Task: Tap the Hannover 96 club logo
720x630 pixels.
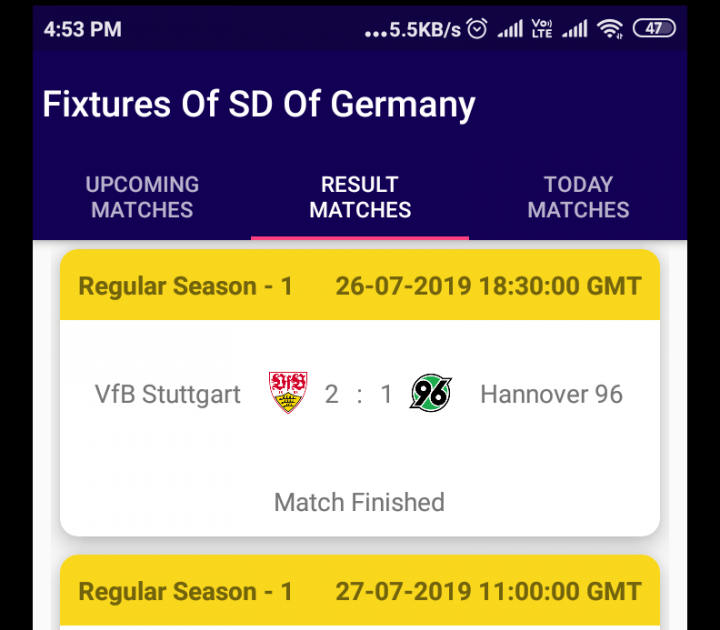Action: tap(431, 393)
